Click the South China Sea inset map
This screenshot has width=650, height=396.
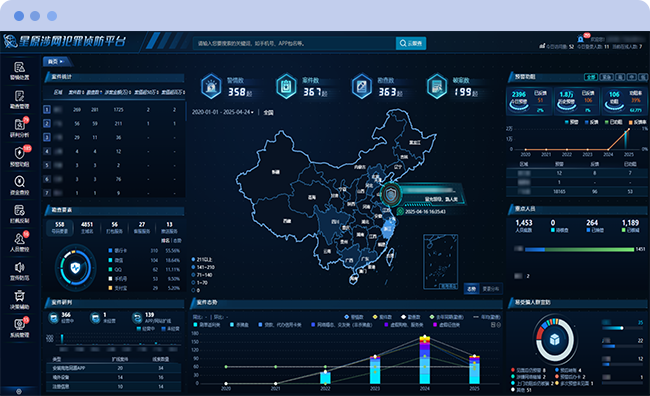(441, 262)
